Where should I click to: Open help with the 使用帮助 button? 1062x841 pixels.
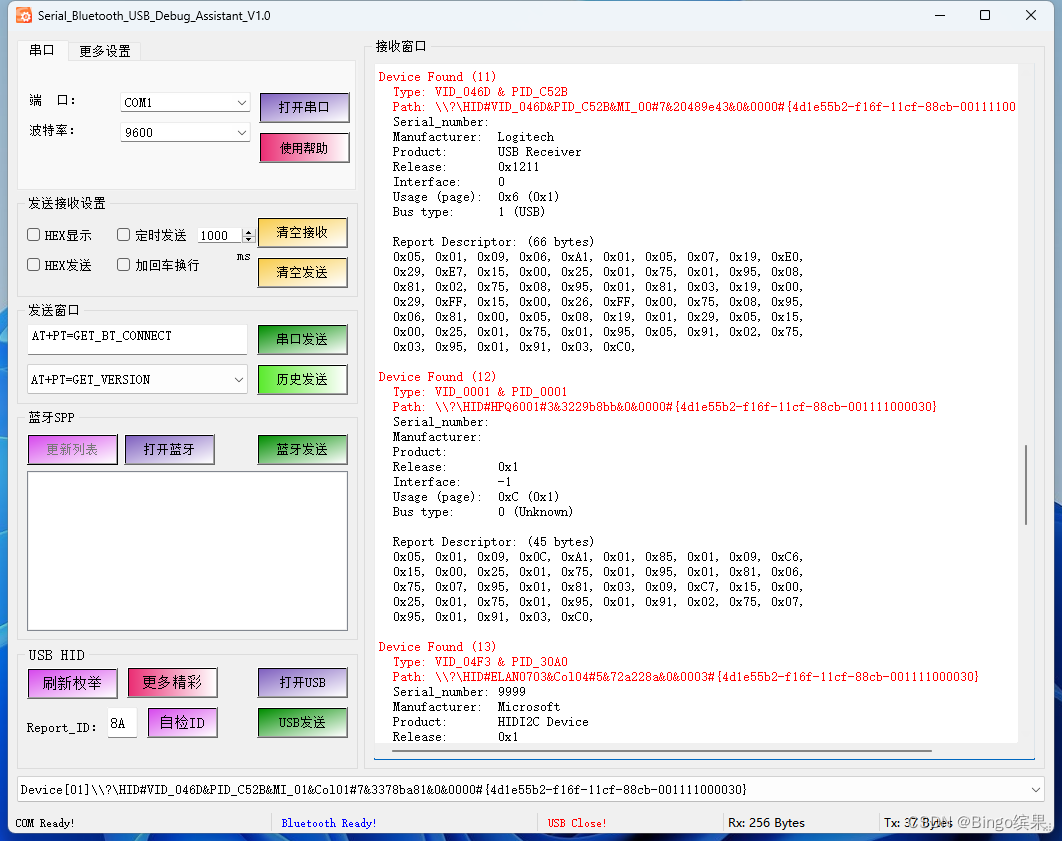pyautogui.click(x=304, y=148)
